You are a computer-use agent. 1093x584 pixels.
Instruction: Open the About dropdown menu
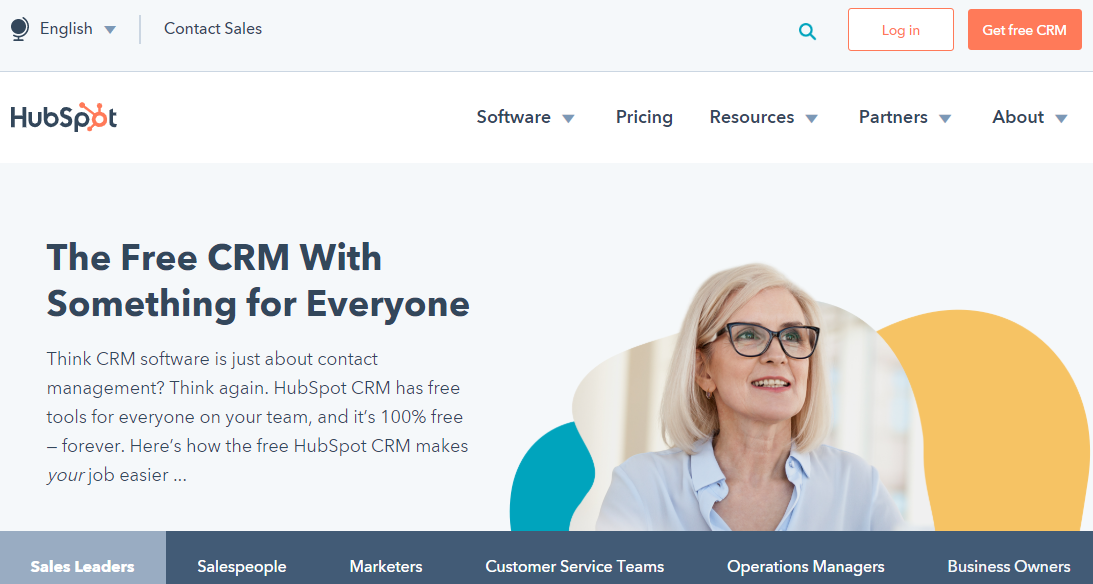[x=1030, y=117]
